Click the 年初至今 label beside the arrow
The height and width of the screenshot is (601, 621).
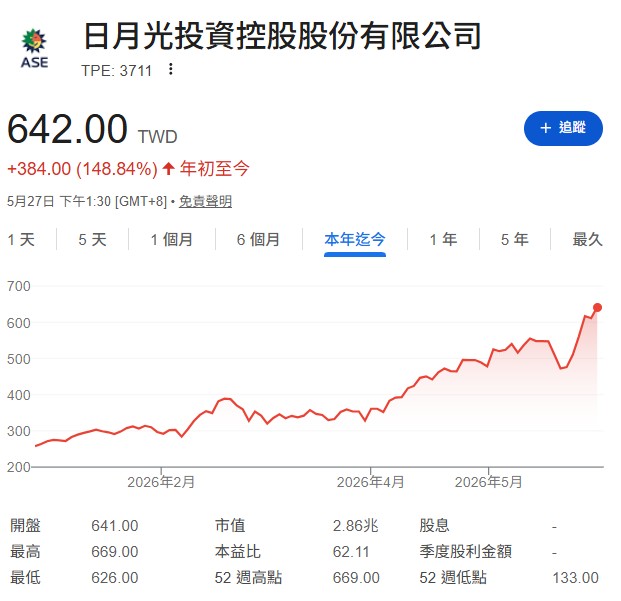coord(214,169)
